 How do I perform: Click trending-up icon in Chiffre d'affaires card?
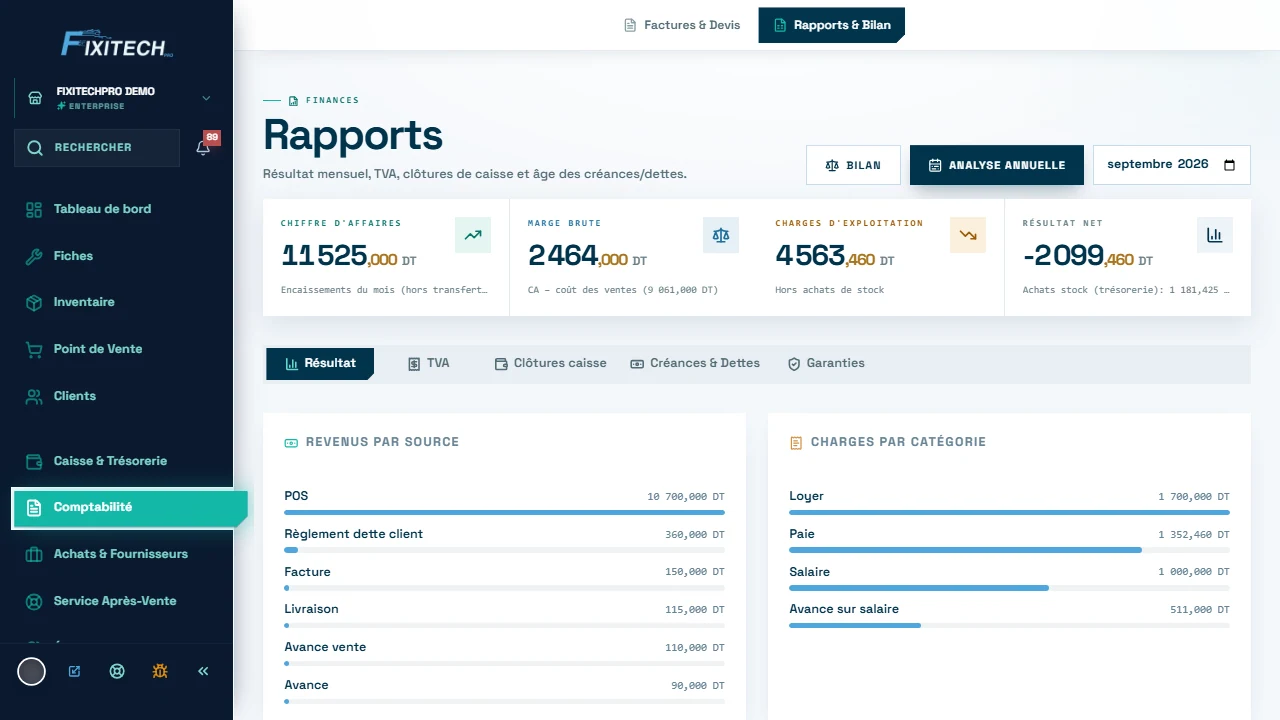(x=473, y=235)
